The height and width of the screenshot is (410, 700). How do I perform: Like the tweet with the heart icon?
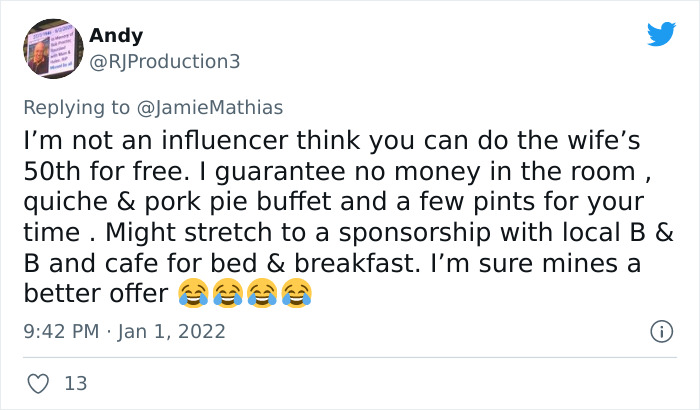pos(37,382)
